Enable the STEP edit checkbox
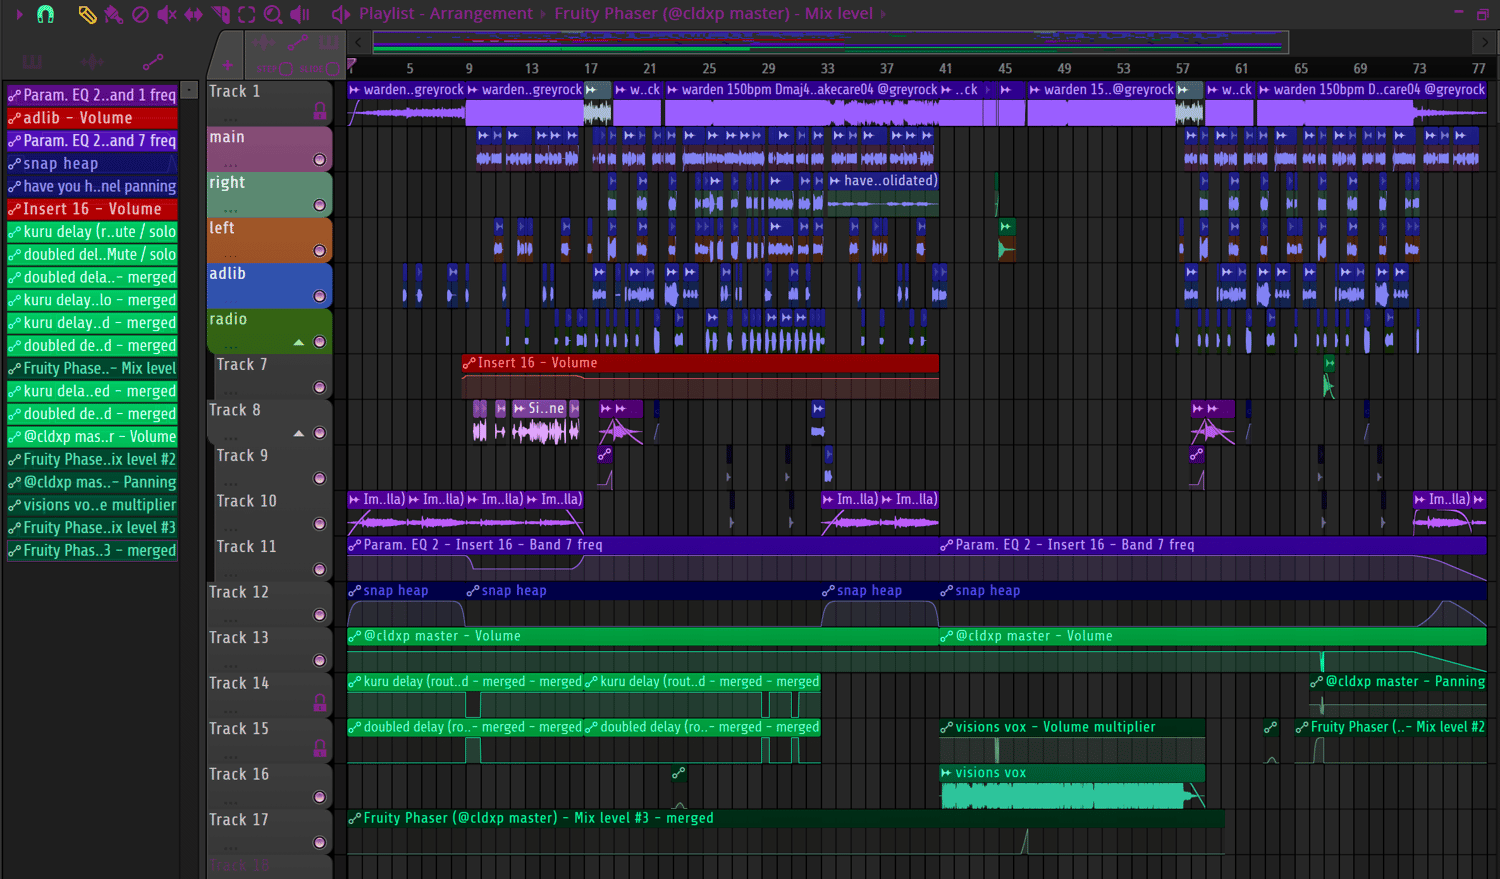1500x879 pixels. 287,69
